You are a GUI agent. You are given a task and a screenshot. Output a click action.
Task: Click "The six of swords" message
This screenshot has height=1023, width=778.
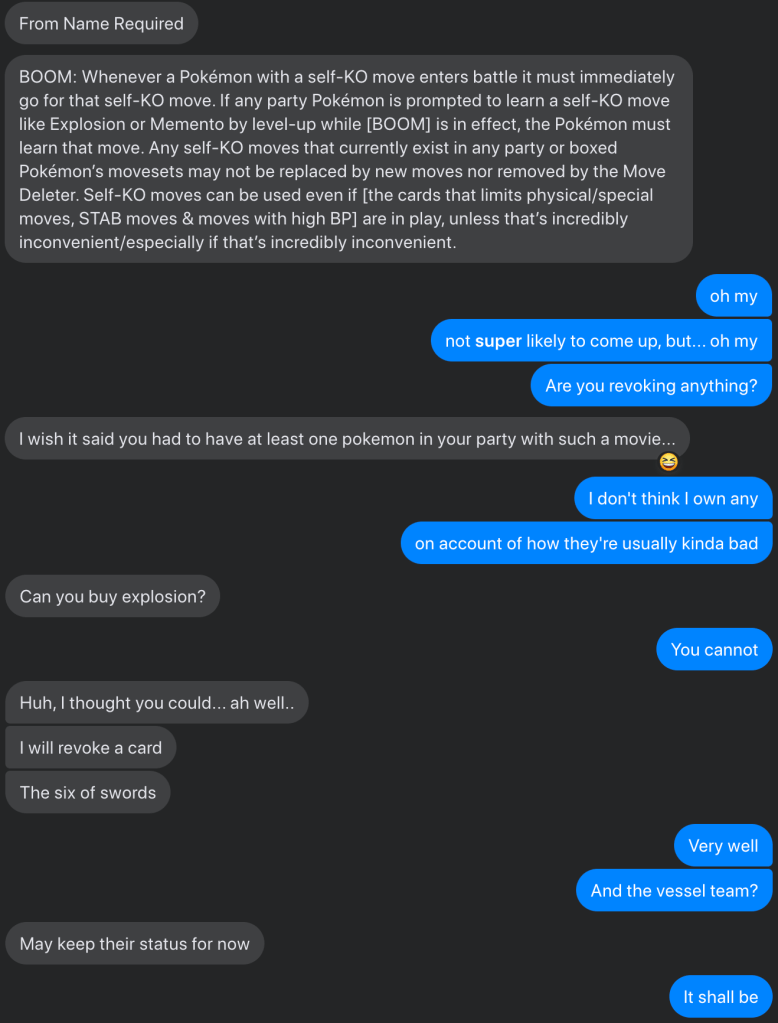tap(88, 793)
